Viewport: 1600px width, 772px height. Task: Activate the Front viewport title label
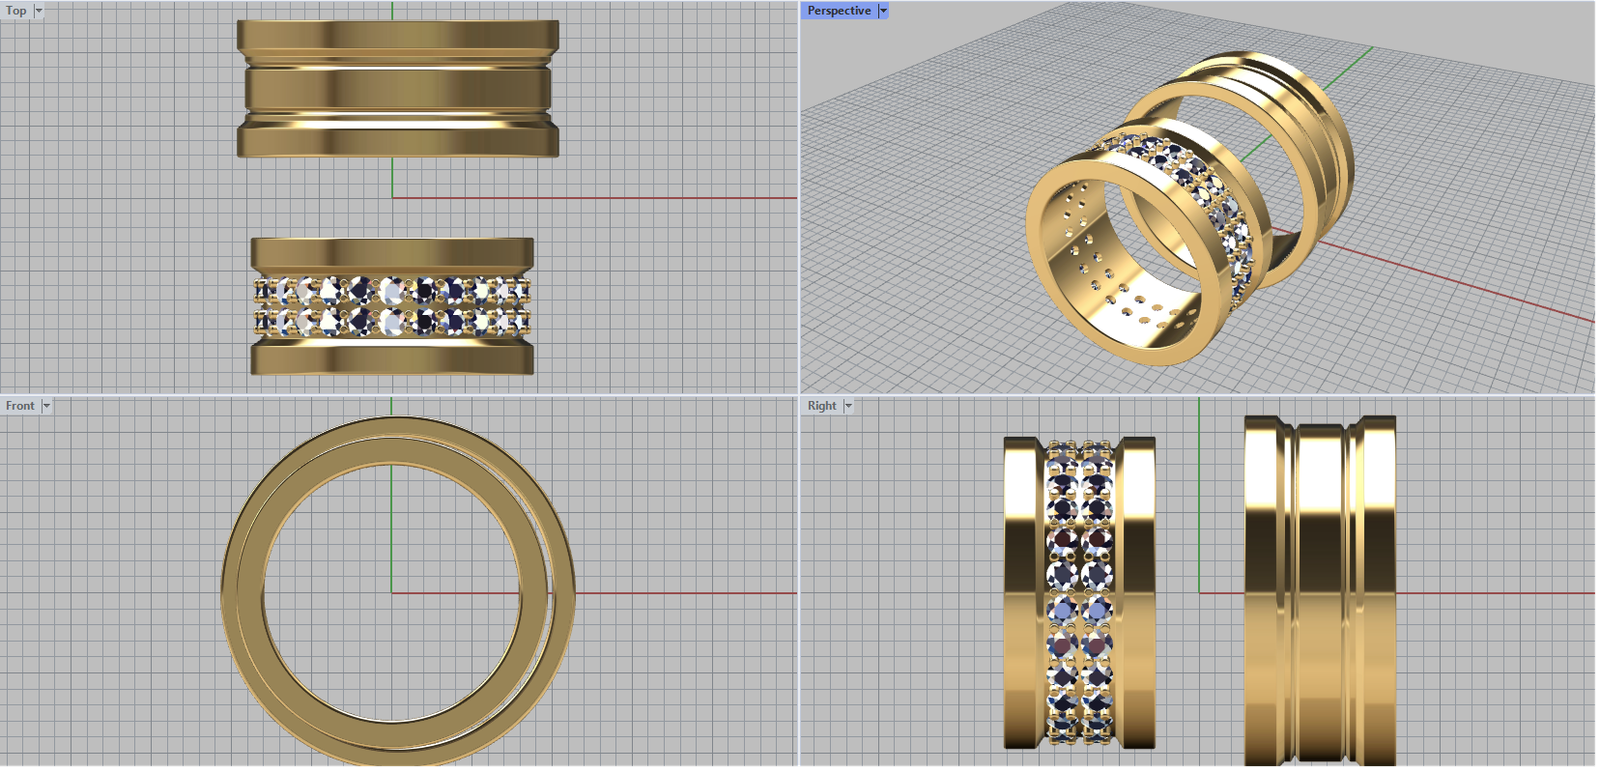coord(20,406)
